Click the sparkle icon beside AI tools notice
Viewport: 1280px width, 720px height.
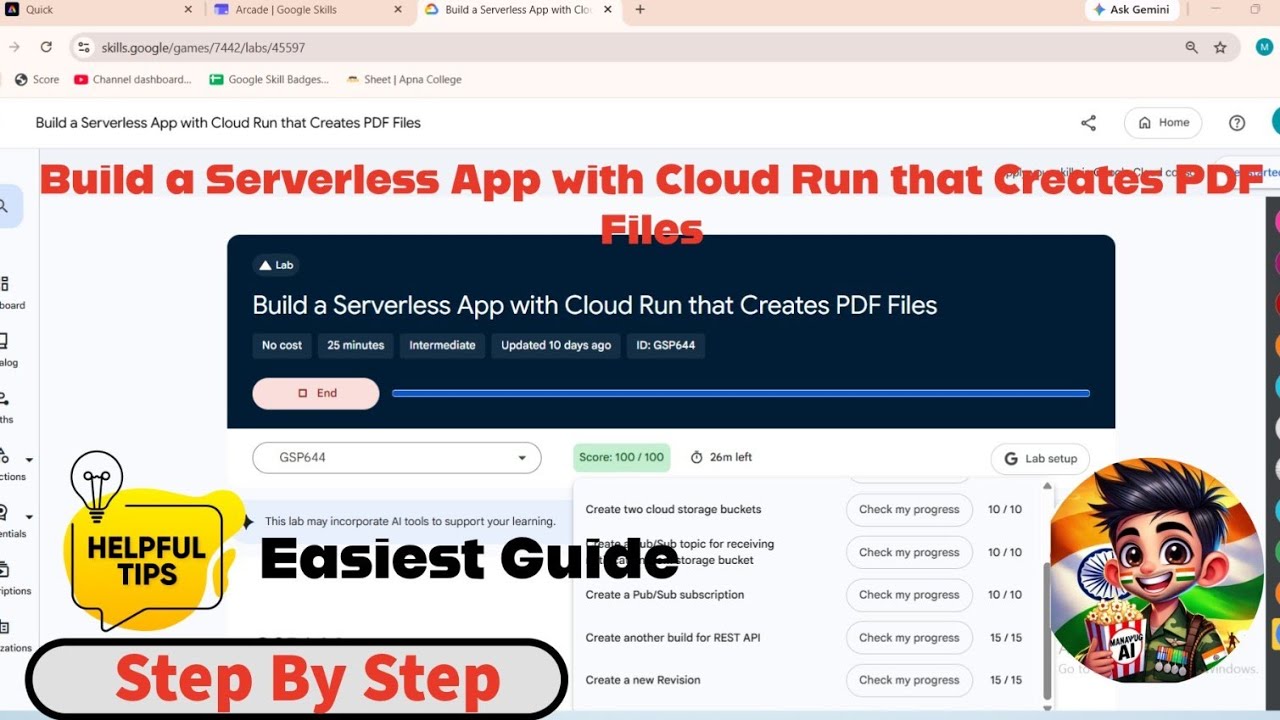point(248,521)
